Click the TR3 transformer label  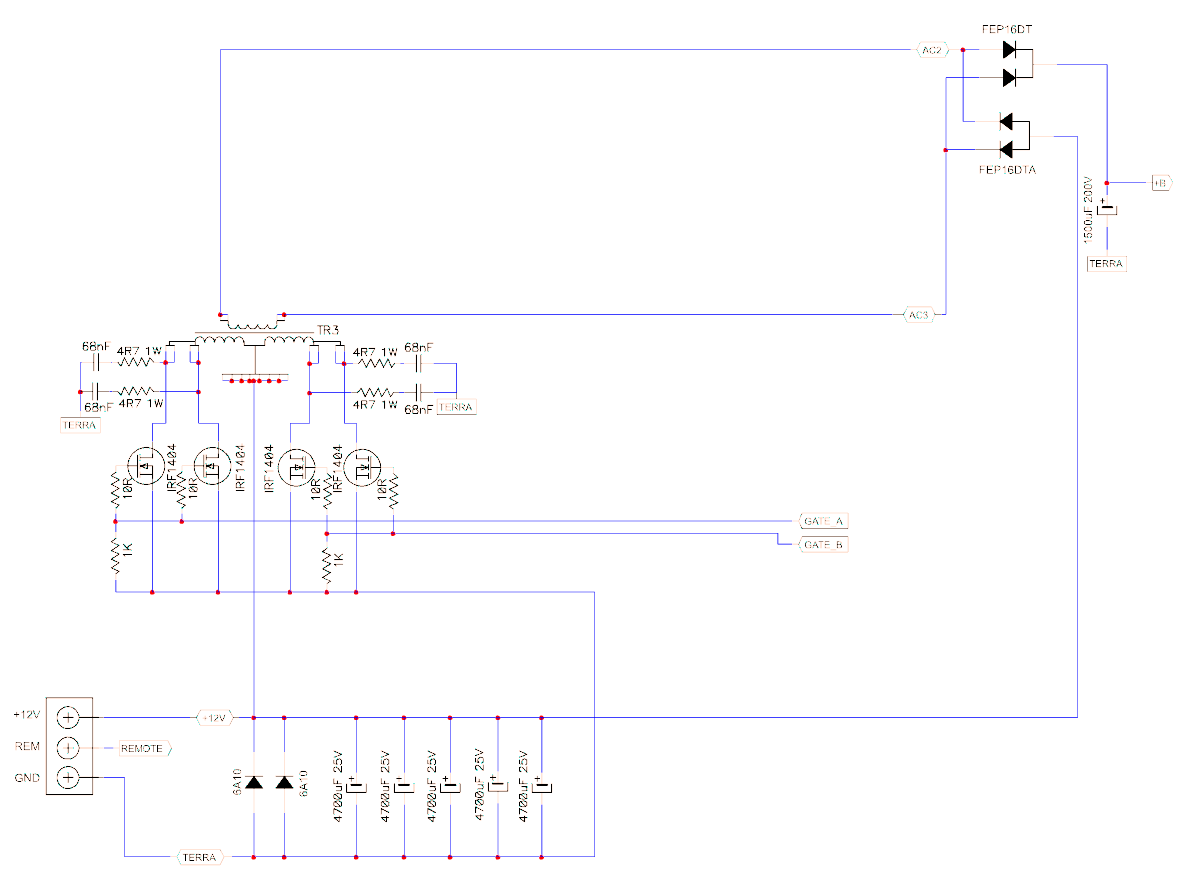(328, 330)
